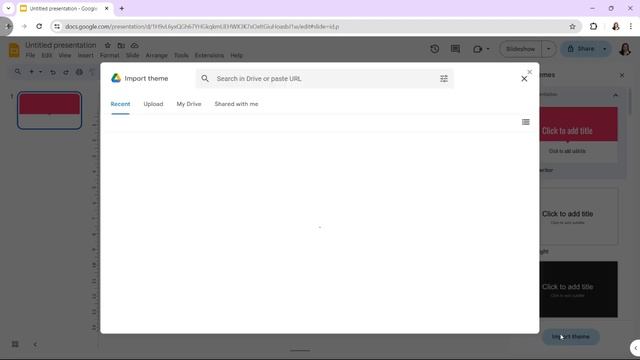
Task: Open Chrome three-dot menu
Action: click(631, 27)
